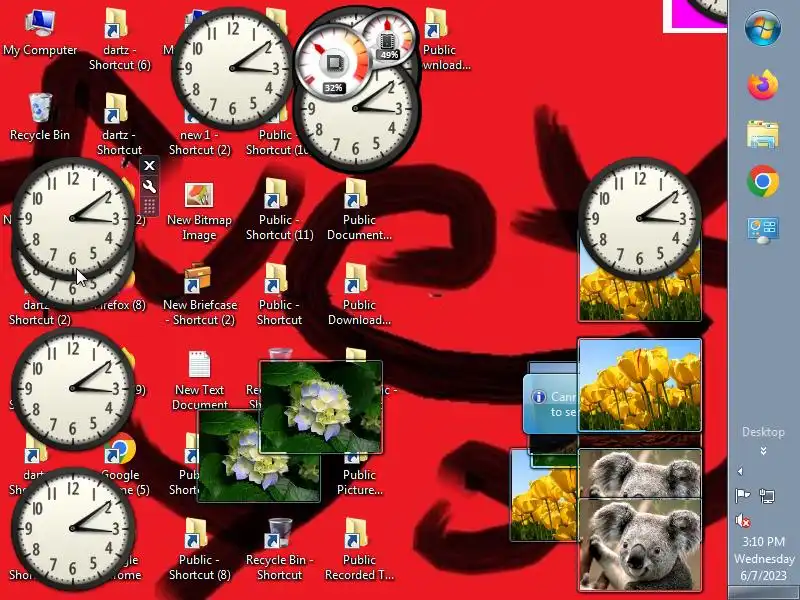The image size is (800, 600).
Task: Open the Public - Shortcut (11) folder
Action: click(279, 210)
